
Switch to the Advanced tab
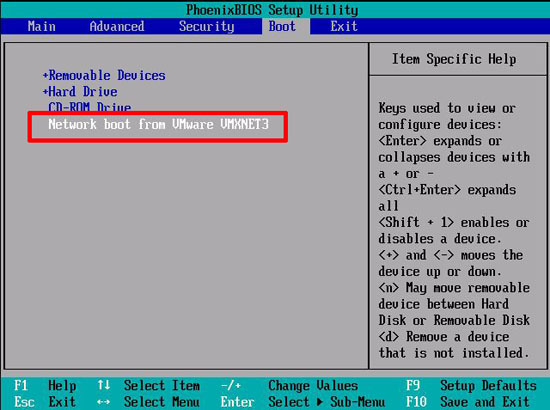(116, 26)
